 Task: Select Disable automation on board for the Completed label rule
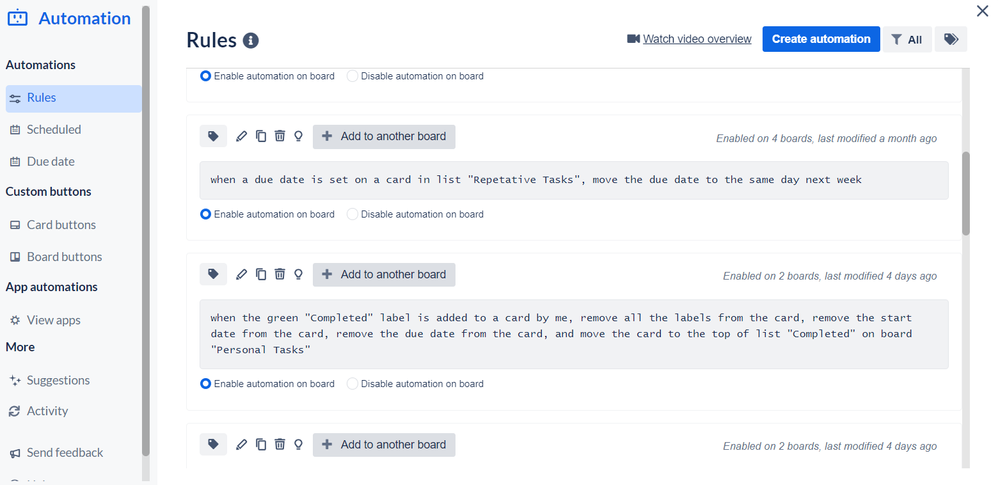[415, 384]
